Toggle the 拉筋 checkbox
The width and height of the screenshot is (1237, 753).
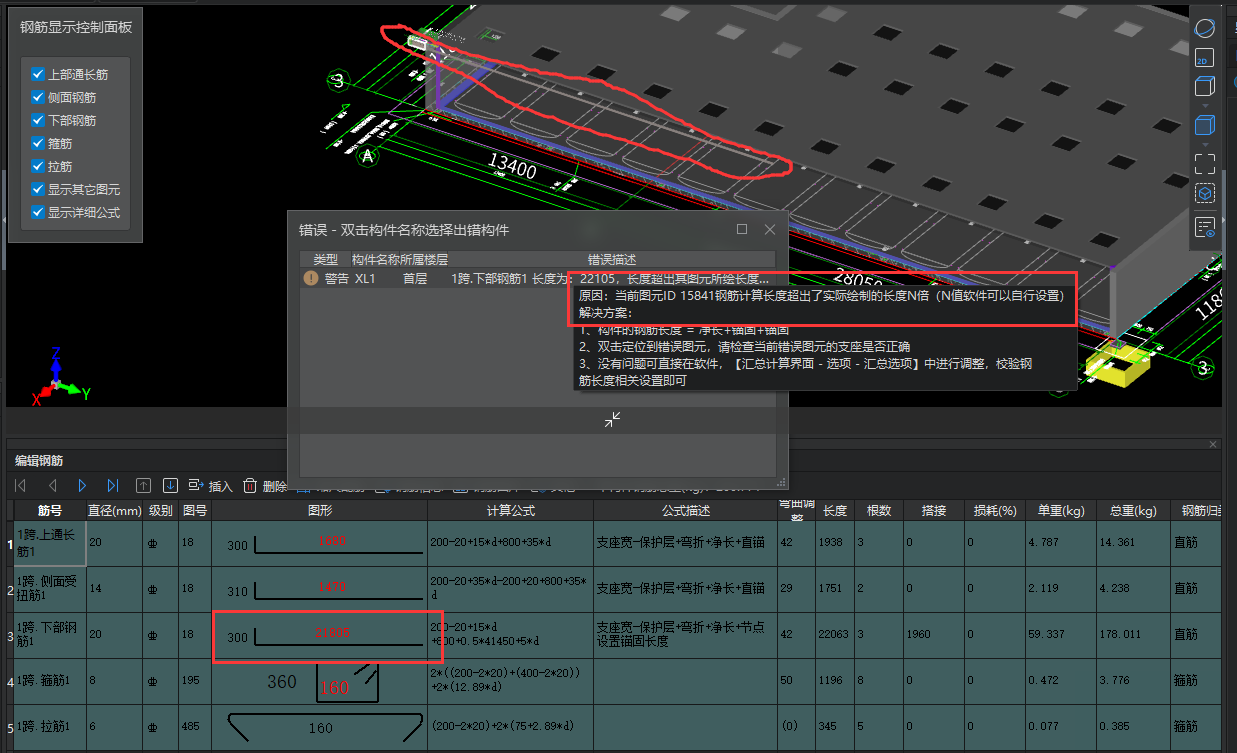(x=38, y=166)
